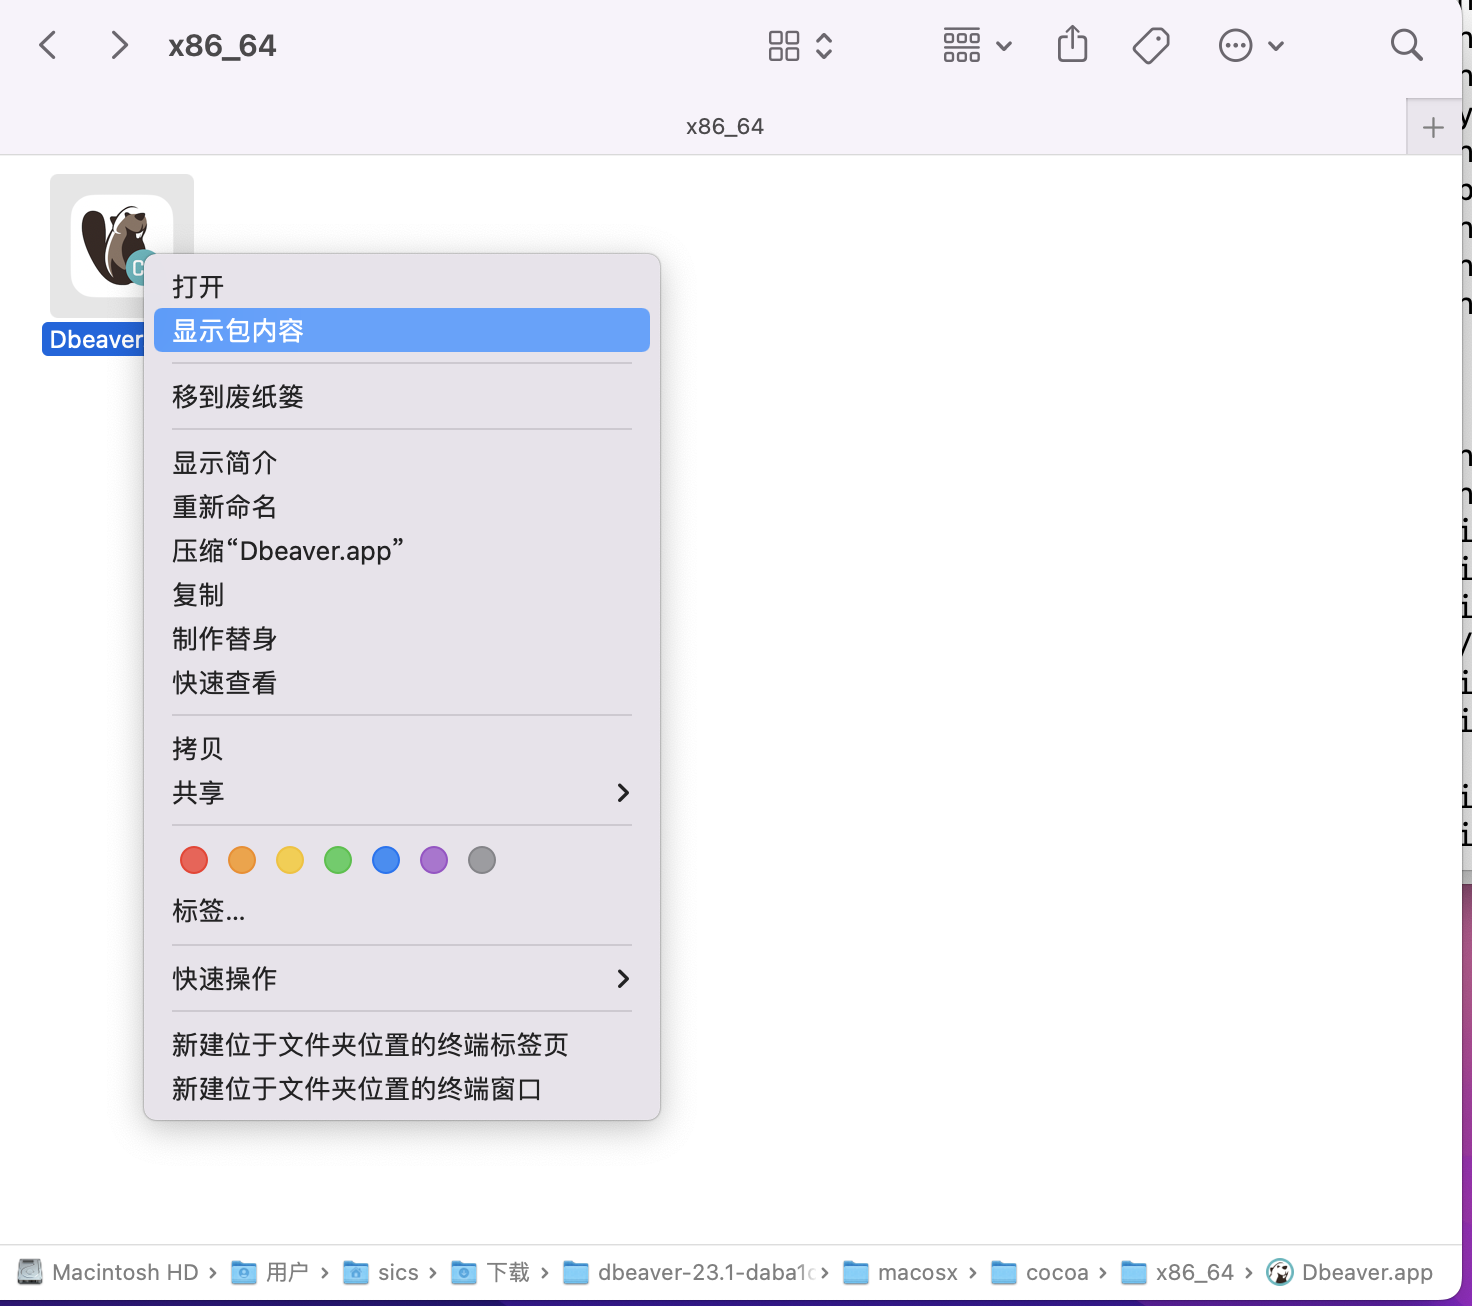Choose 压缩"Dbeaver.app" entry
This screenshot has width=1472, height=1306.
click(402, 551)
